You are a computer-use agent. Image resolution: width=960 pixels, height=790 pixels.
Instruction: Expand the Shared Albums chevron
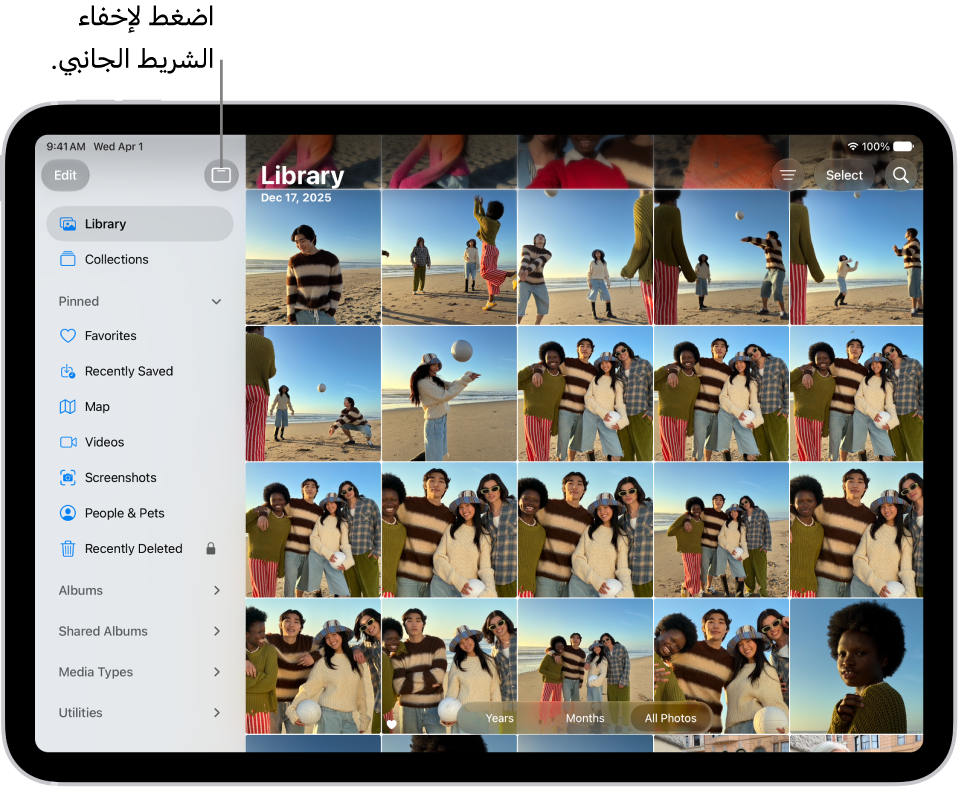pyautogui.click(x=217, y=631)
